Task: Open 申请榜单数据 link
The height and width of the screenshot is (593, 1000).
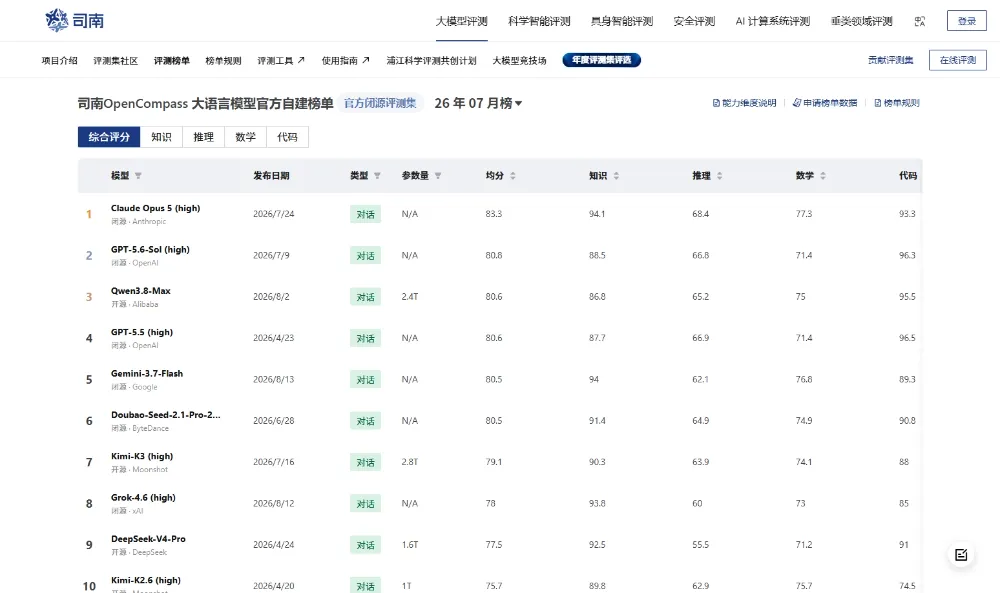Action: (825, 103)
